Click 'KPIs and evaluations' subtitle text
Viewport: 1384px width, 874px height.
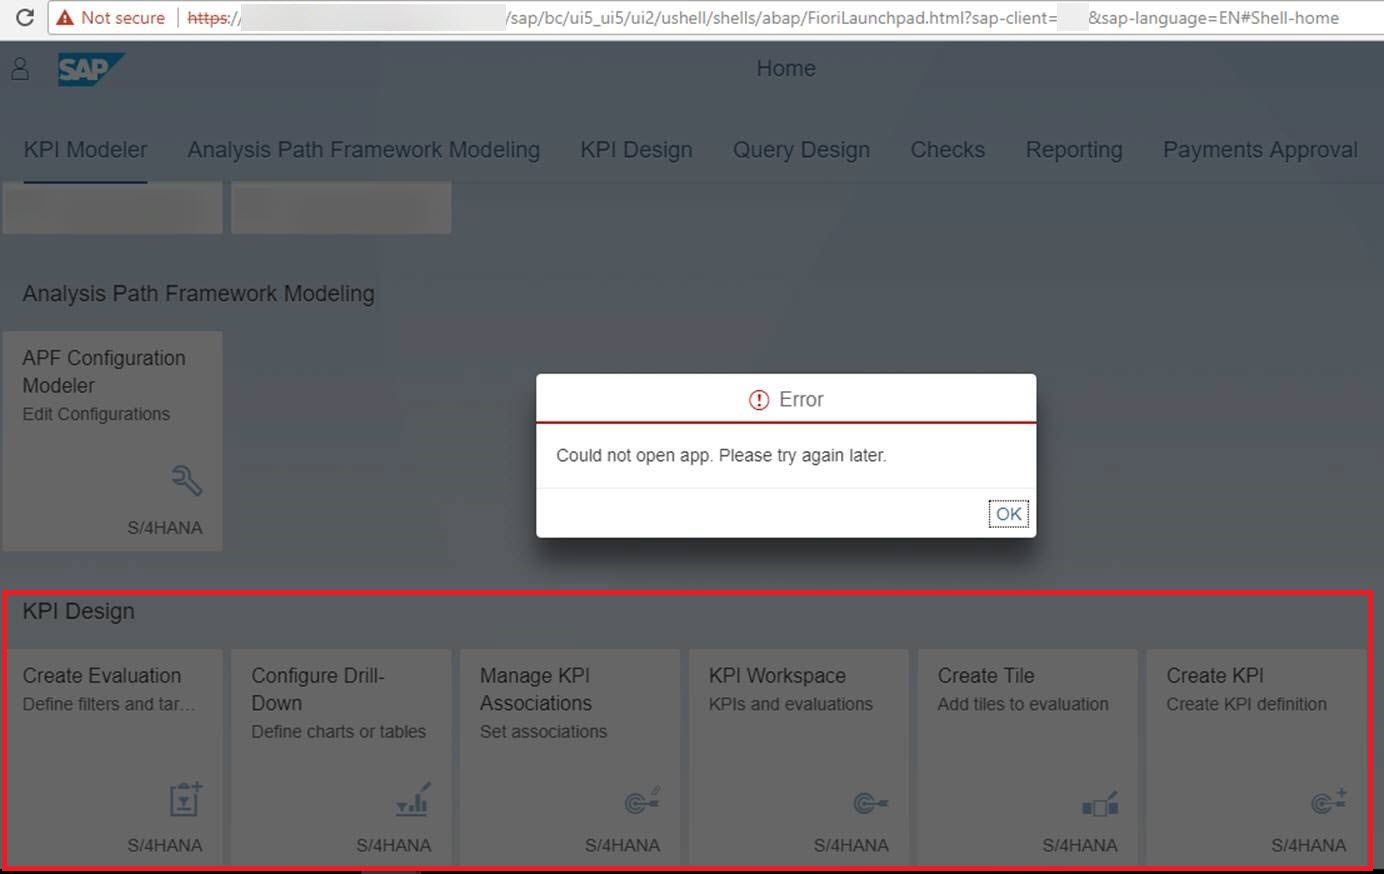[791, 704]
